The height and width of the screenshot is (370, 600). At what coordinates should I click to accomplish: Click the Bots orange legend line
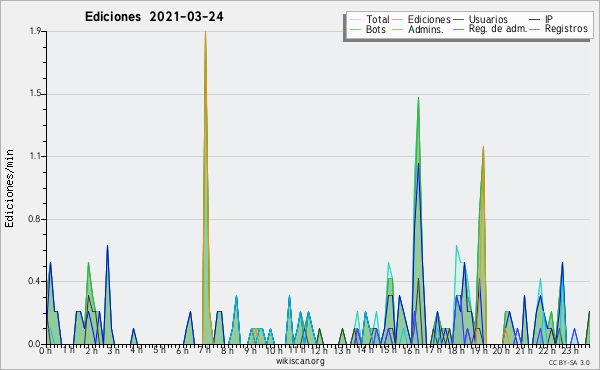click(355, 29)
